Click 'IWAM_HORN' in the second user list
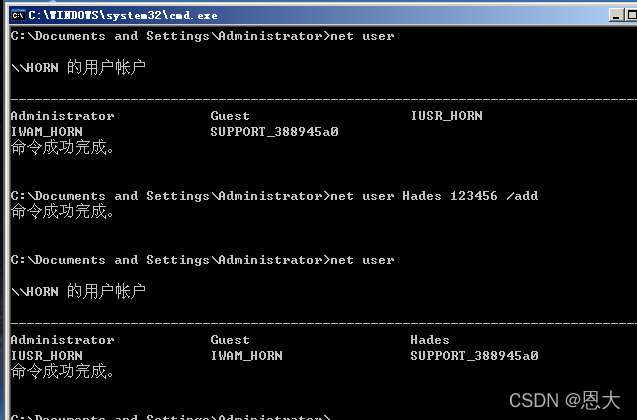This screenshot has width=637, height=420. pos(247,356)
